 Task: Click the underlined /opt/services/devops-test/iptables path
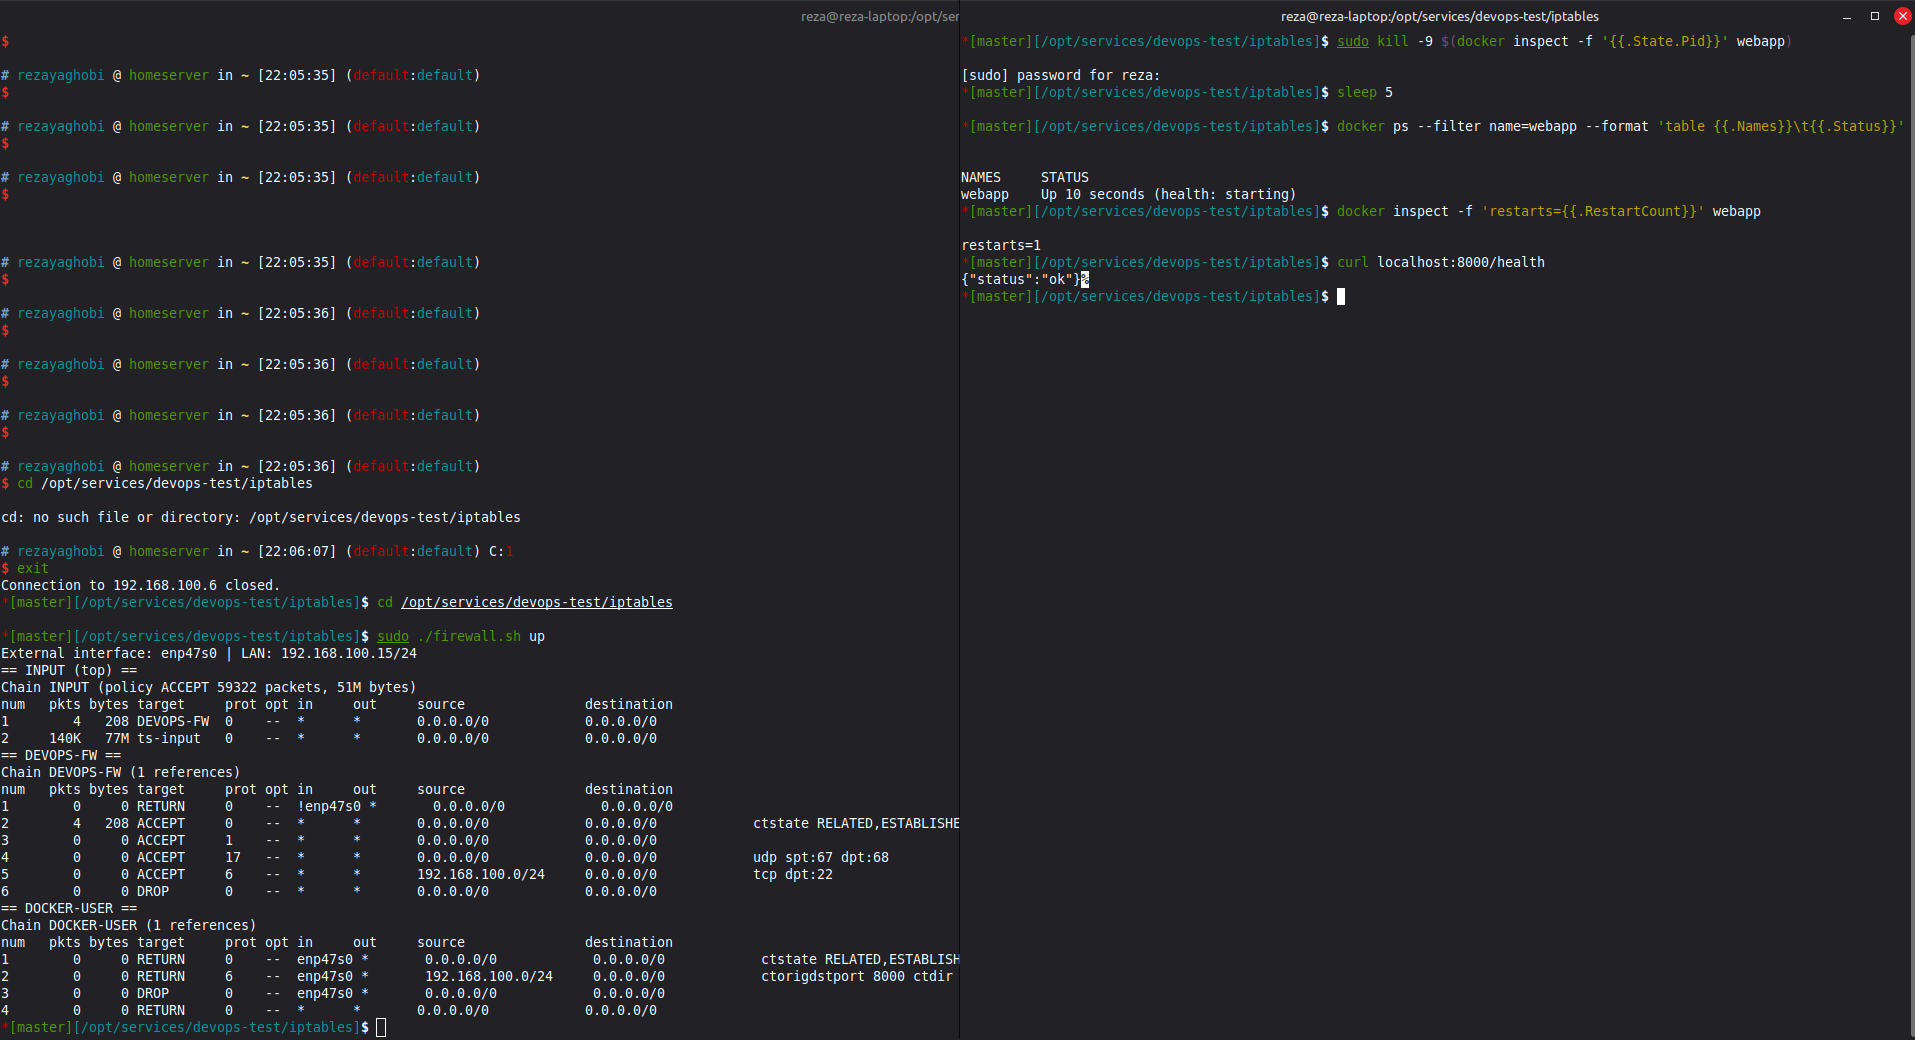click(x=537, y=602)
